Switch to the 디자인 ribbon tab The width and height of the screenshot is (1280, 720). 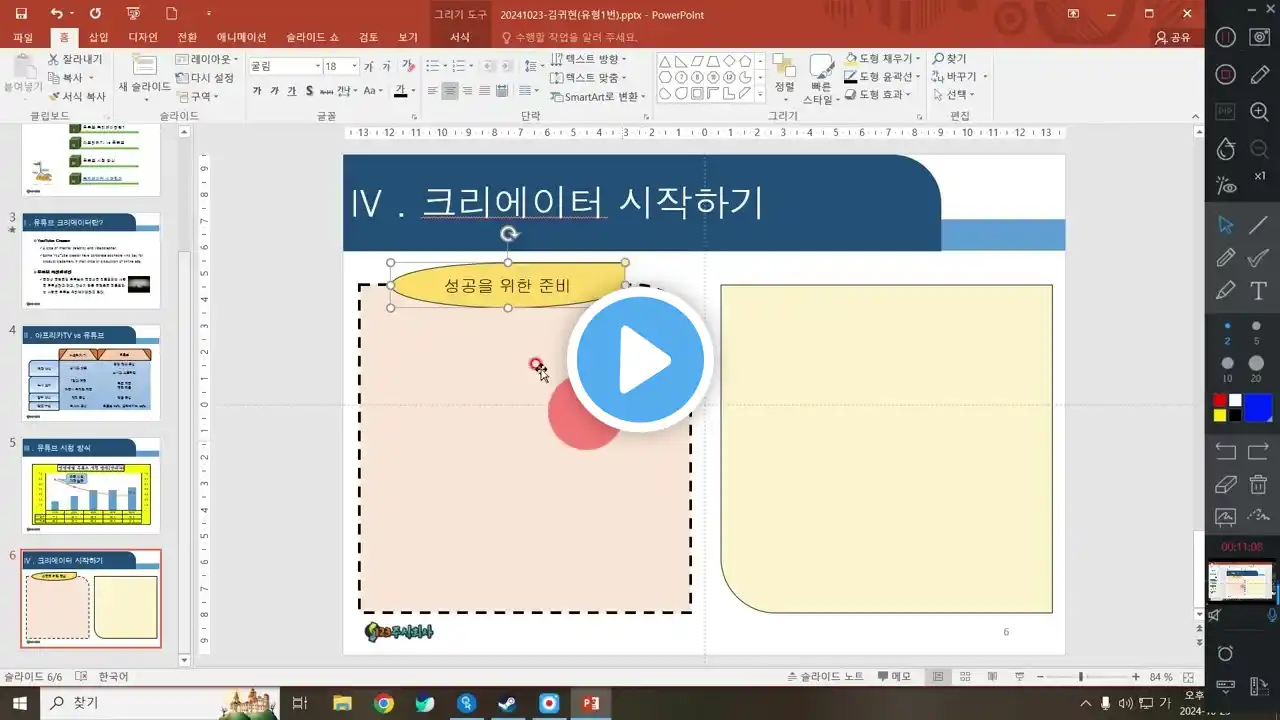click(143, 38)
